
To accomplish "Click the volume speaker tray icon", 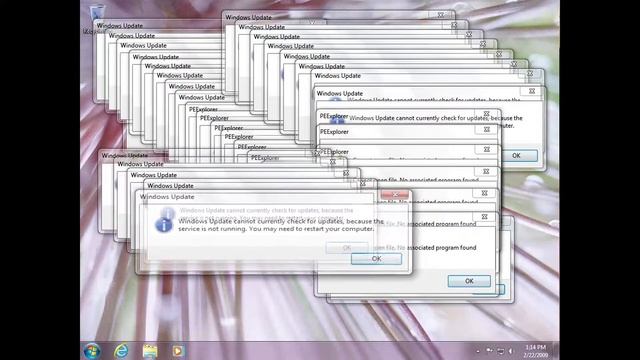I will click(511, 351).
